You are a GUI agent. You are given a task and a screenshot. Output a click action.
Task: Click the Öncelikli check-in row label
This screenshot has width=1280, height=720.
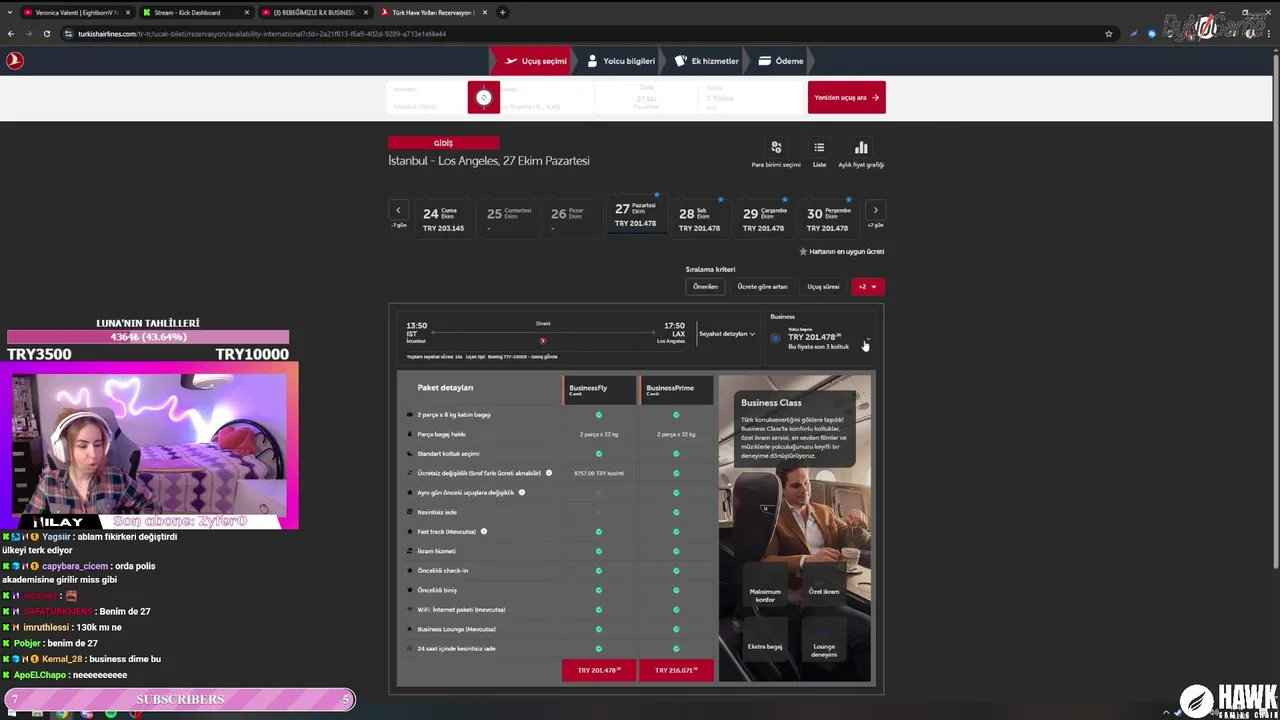tap(443, 570)
